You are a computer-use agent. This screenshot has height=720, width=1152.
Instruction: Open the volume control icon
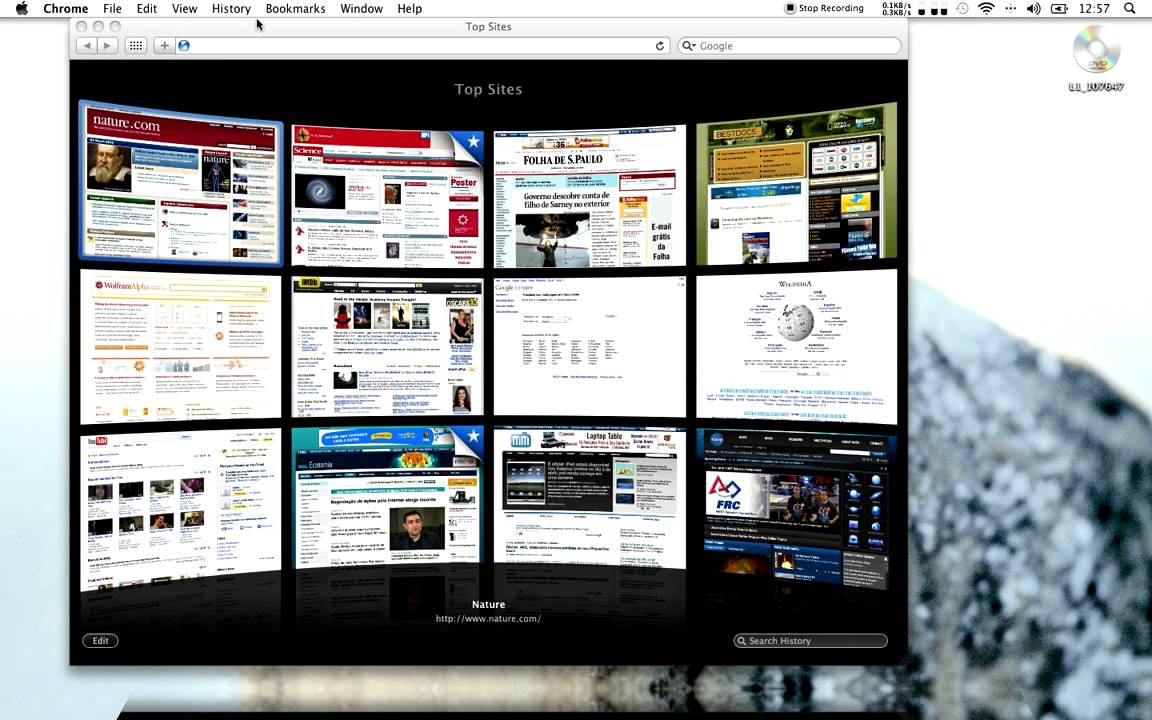1034,9
